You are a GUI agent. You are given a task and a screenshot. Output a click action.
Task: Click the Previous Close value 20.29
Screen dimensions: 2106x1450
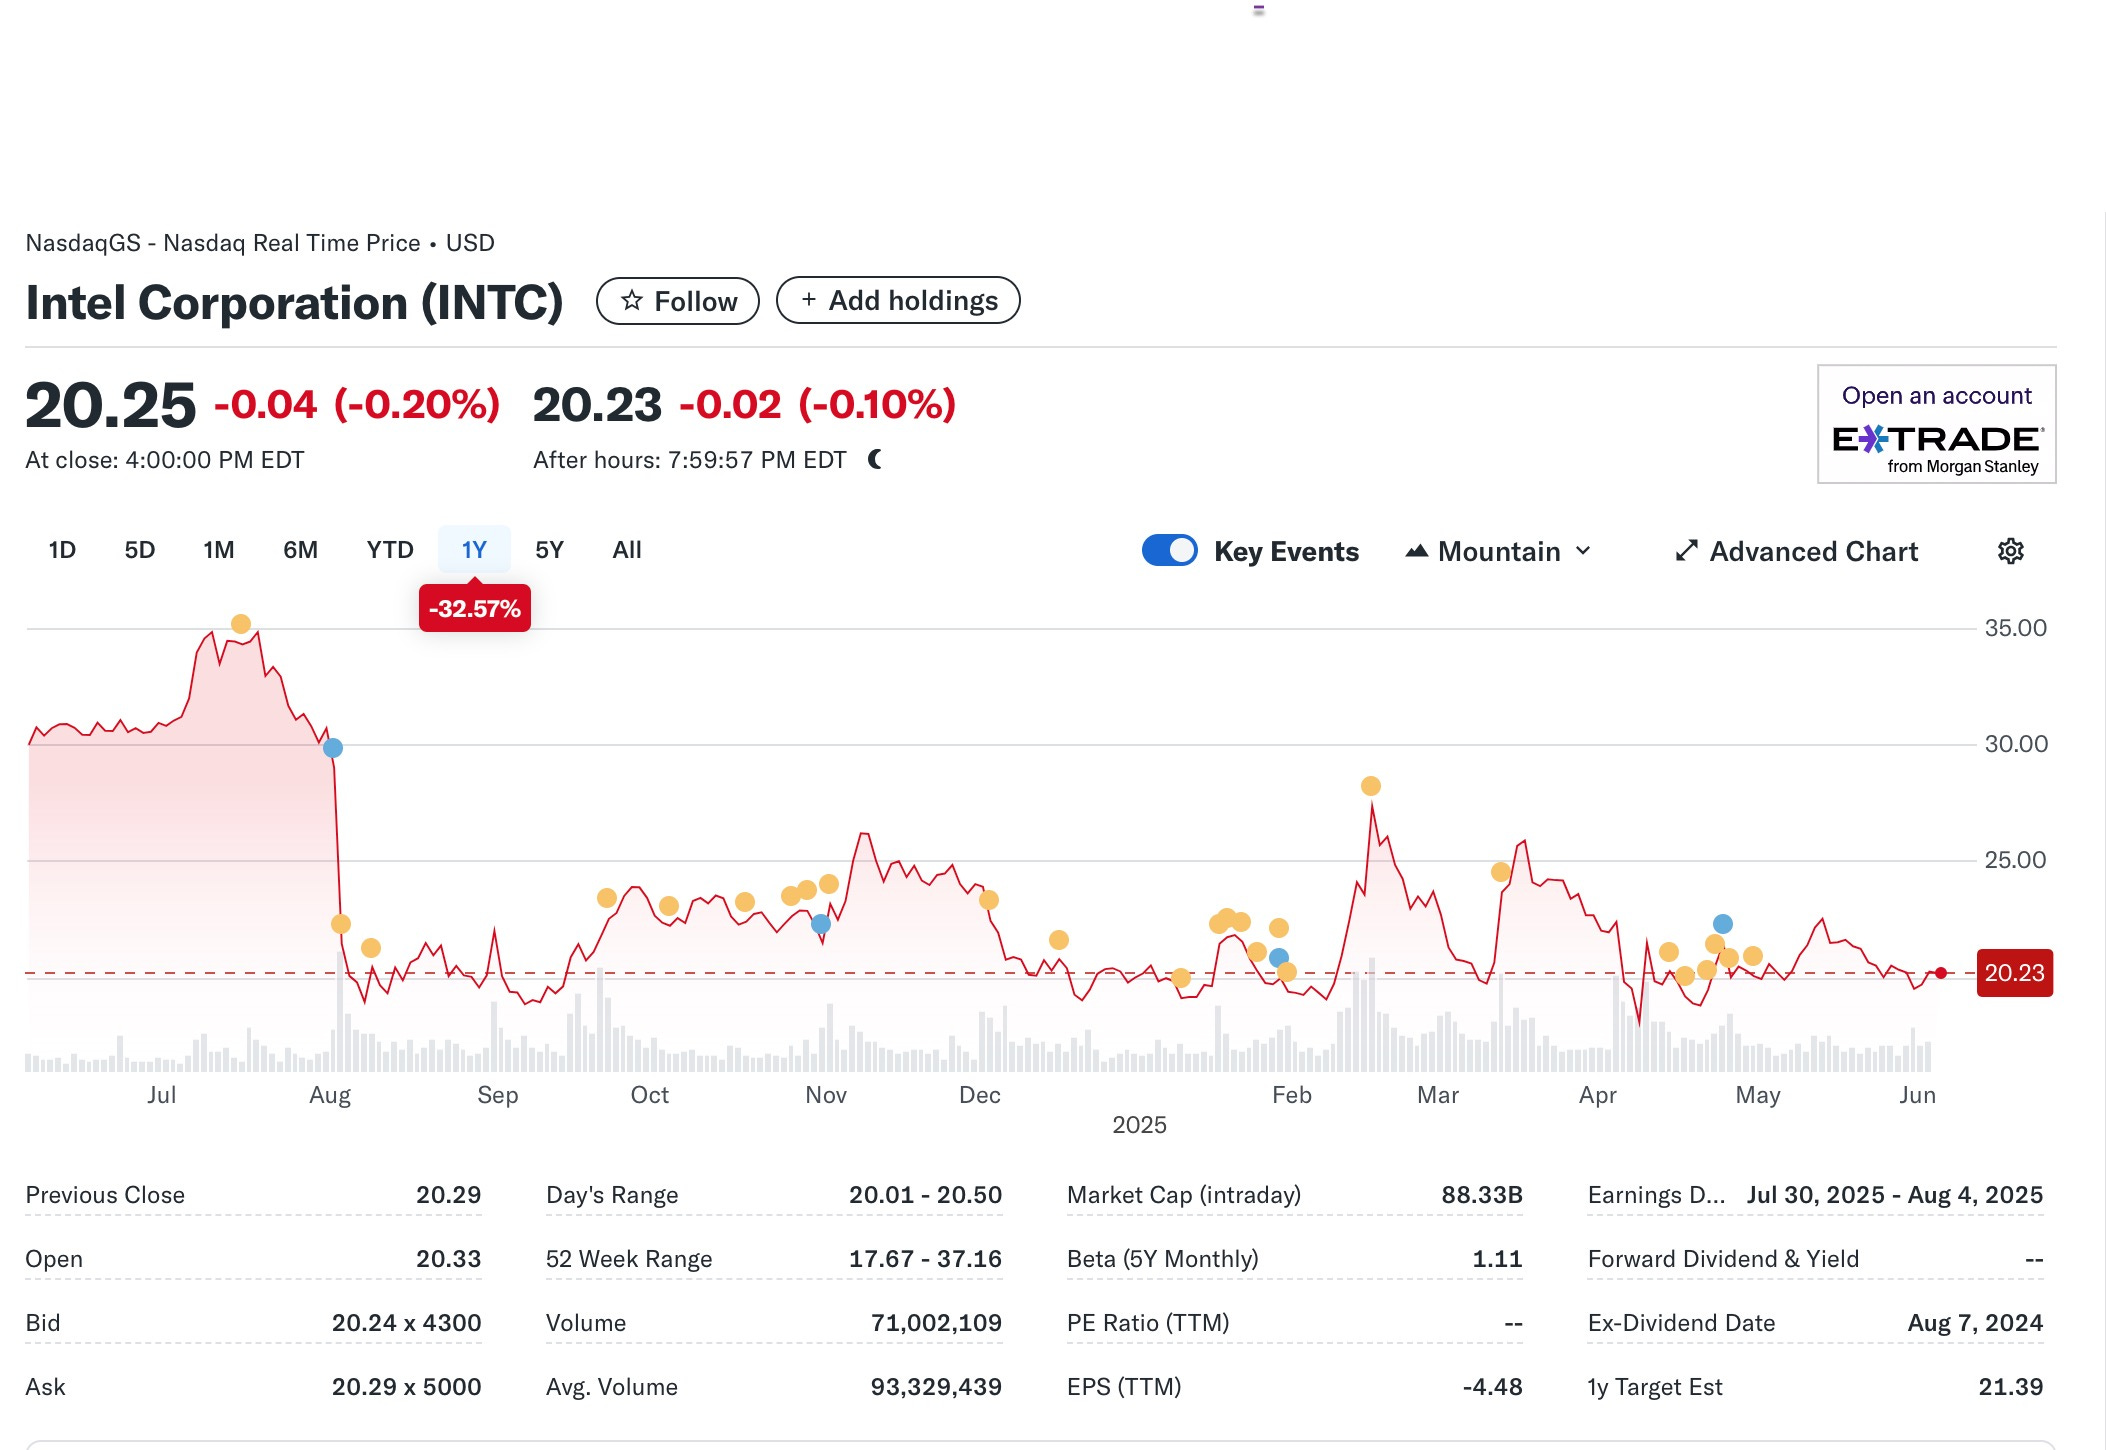tap(448, 1195)
